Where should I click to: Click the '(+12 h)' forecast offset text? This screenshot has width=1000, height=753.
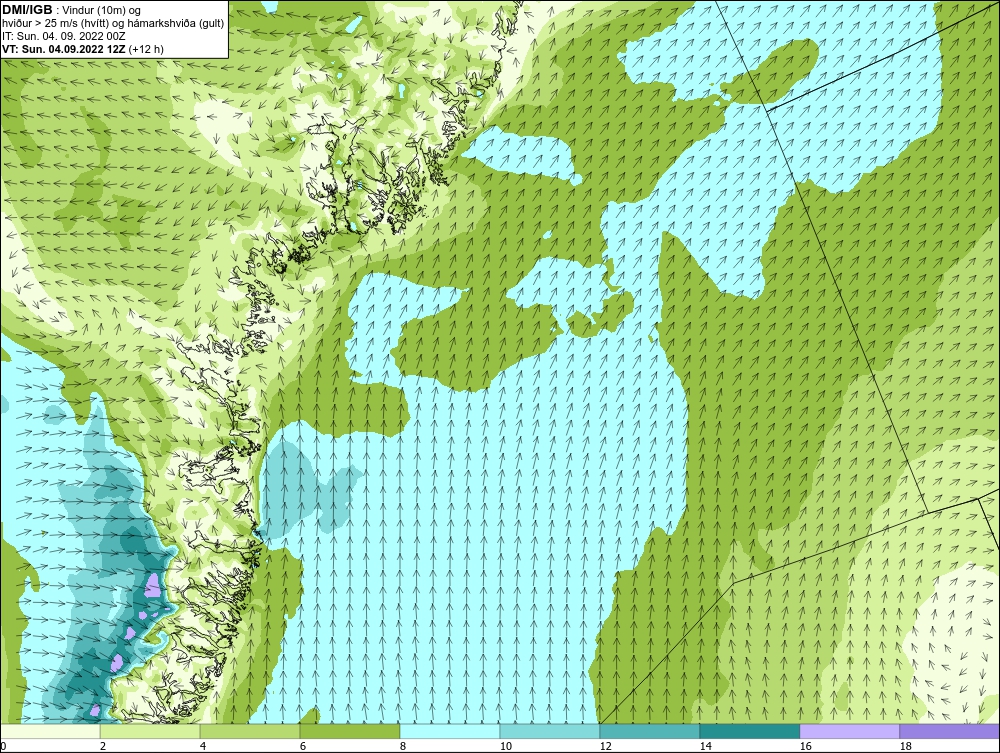coord(146,49)
